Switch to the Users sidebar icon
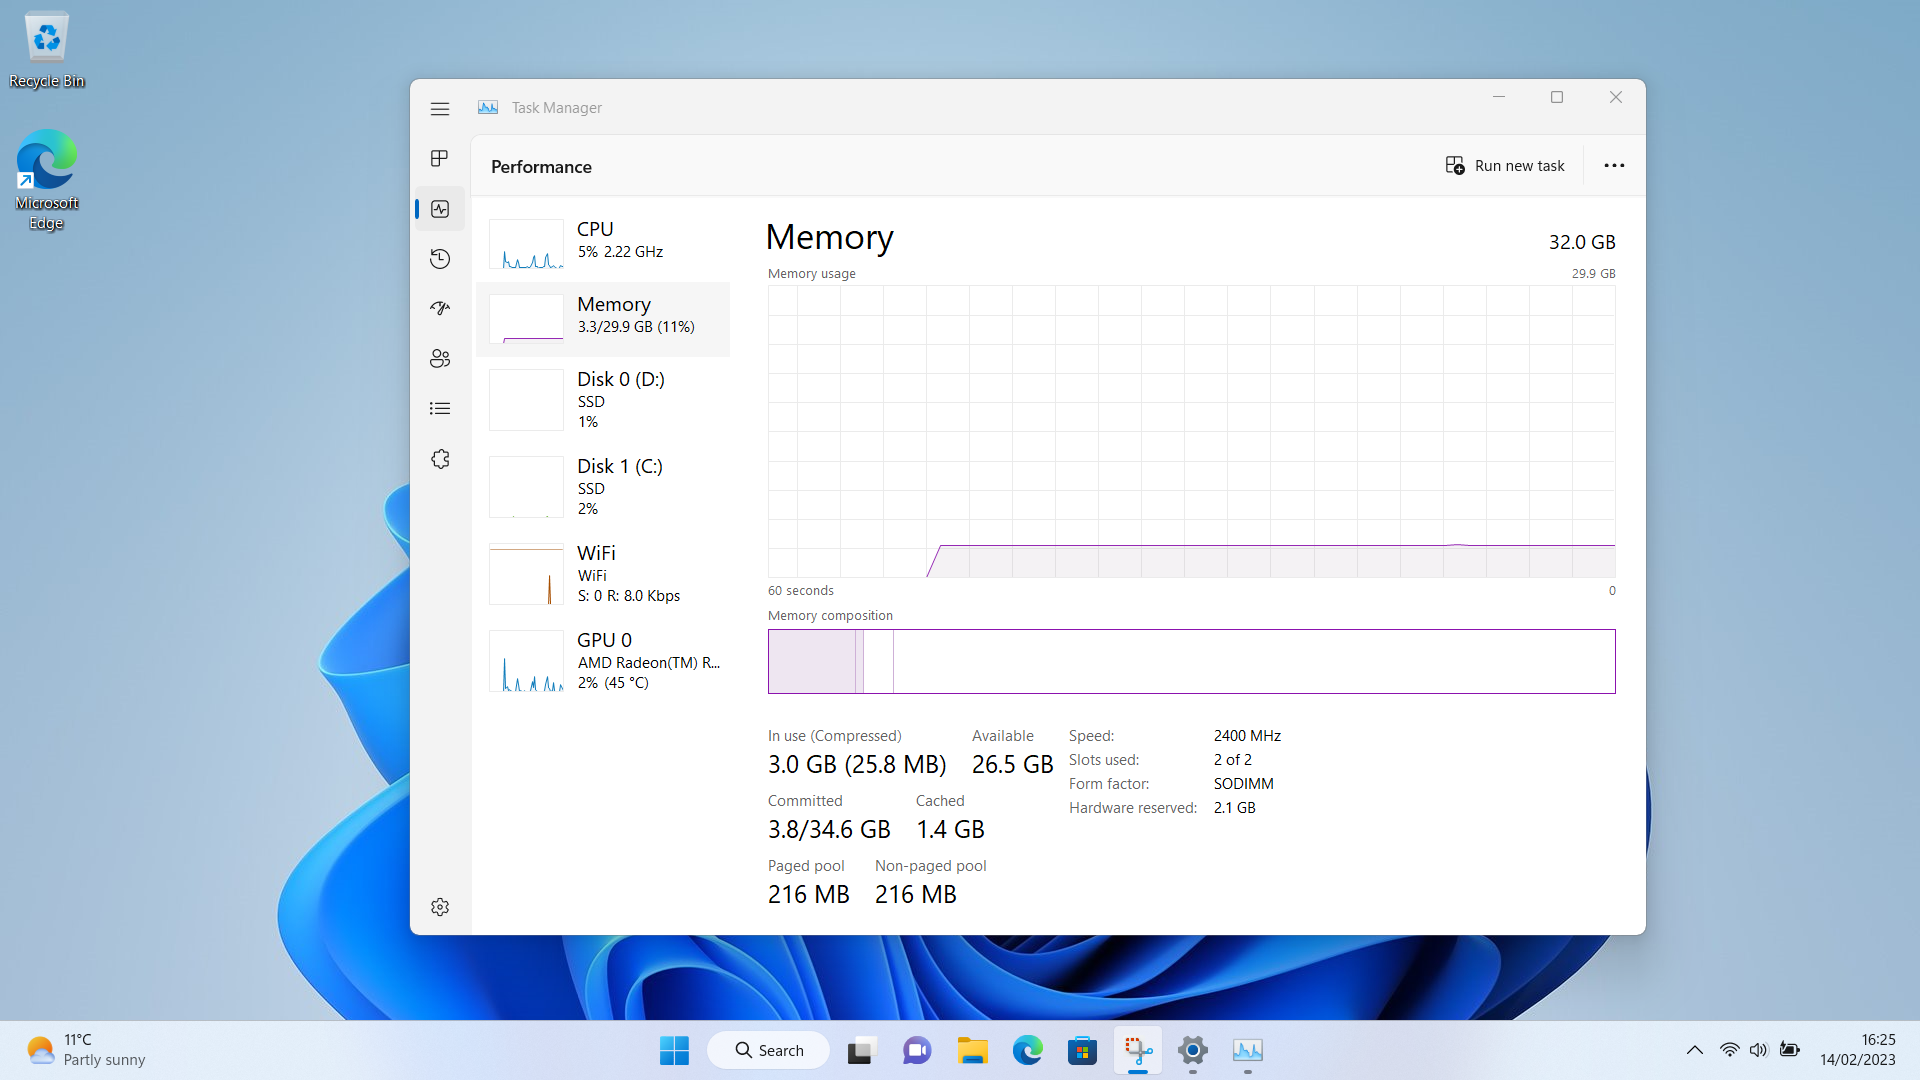 (x=440, y=358)
